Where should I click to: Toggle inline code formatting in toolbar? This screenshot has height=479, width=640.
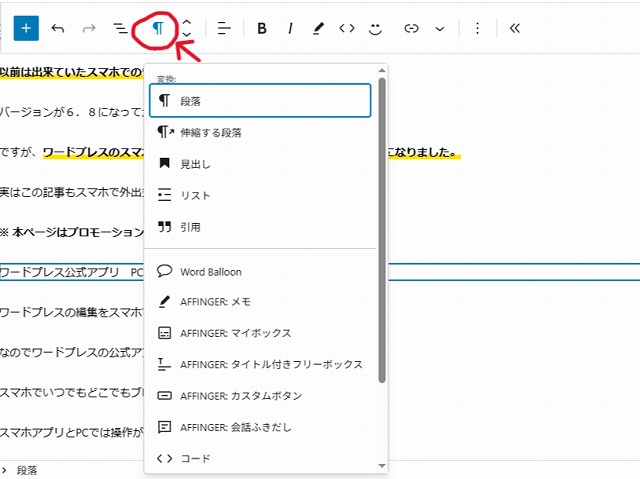point(347,29)
